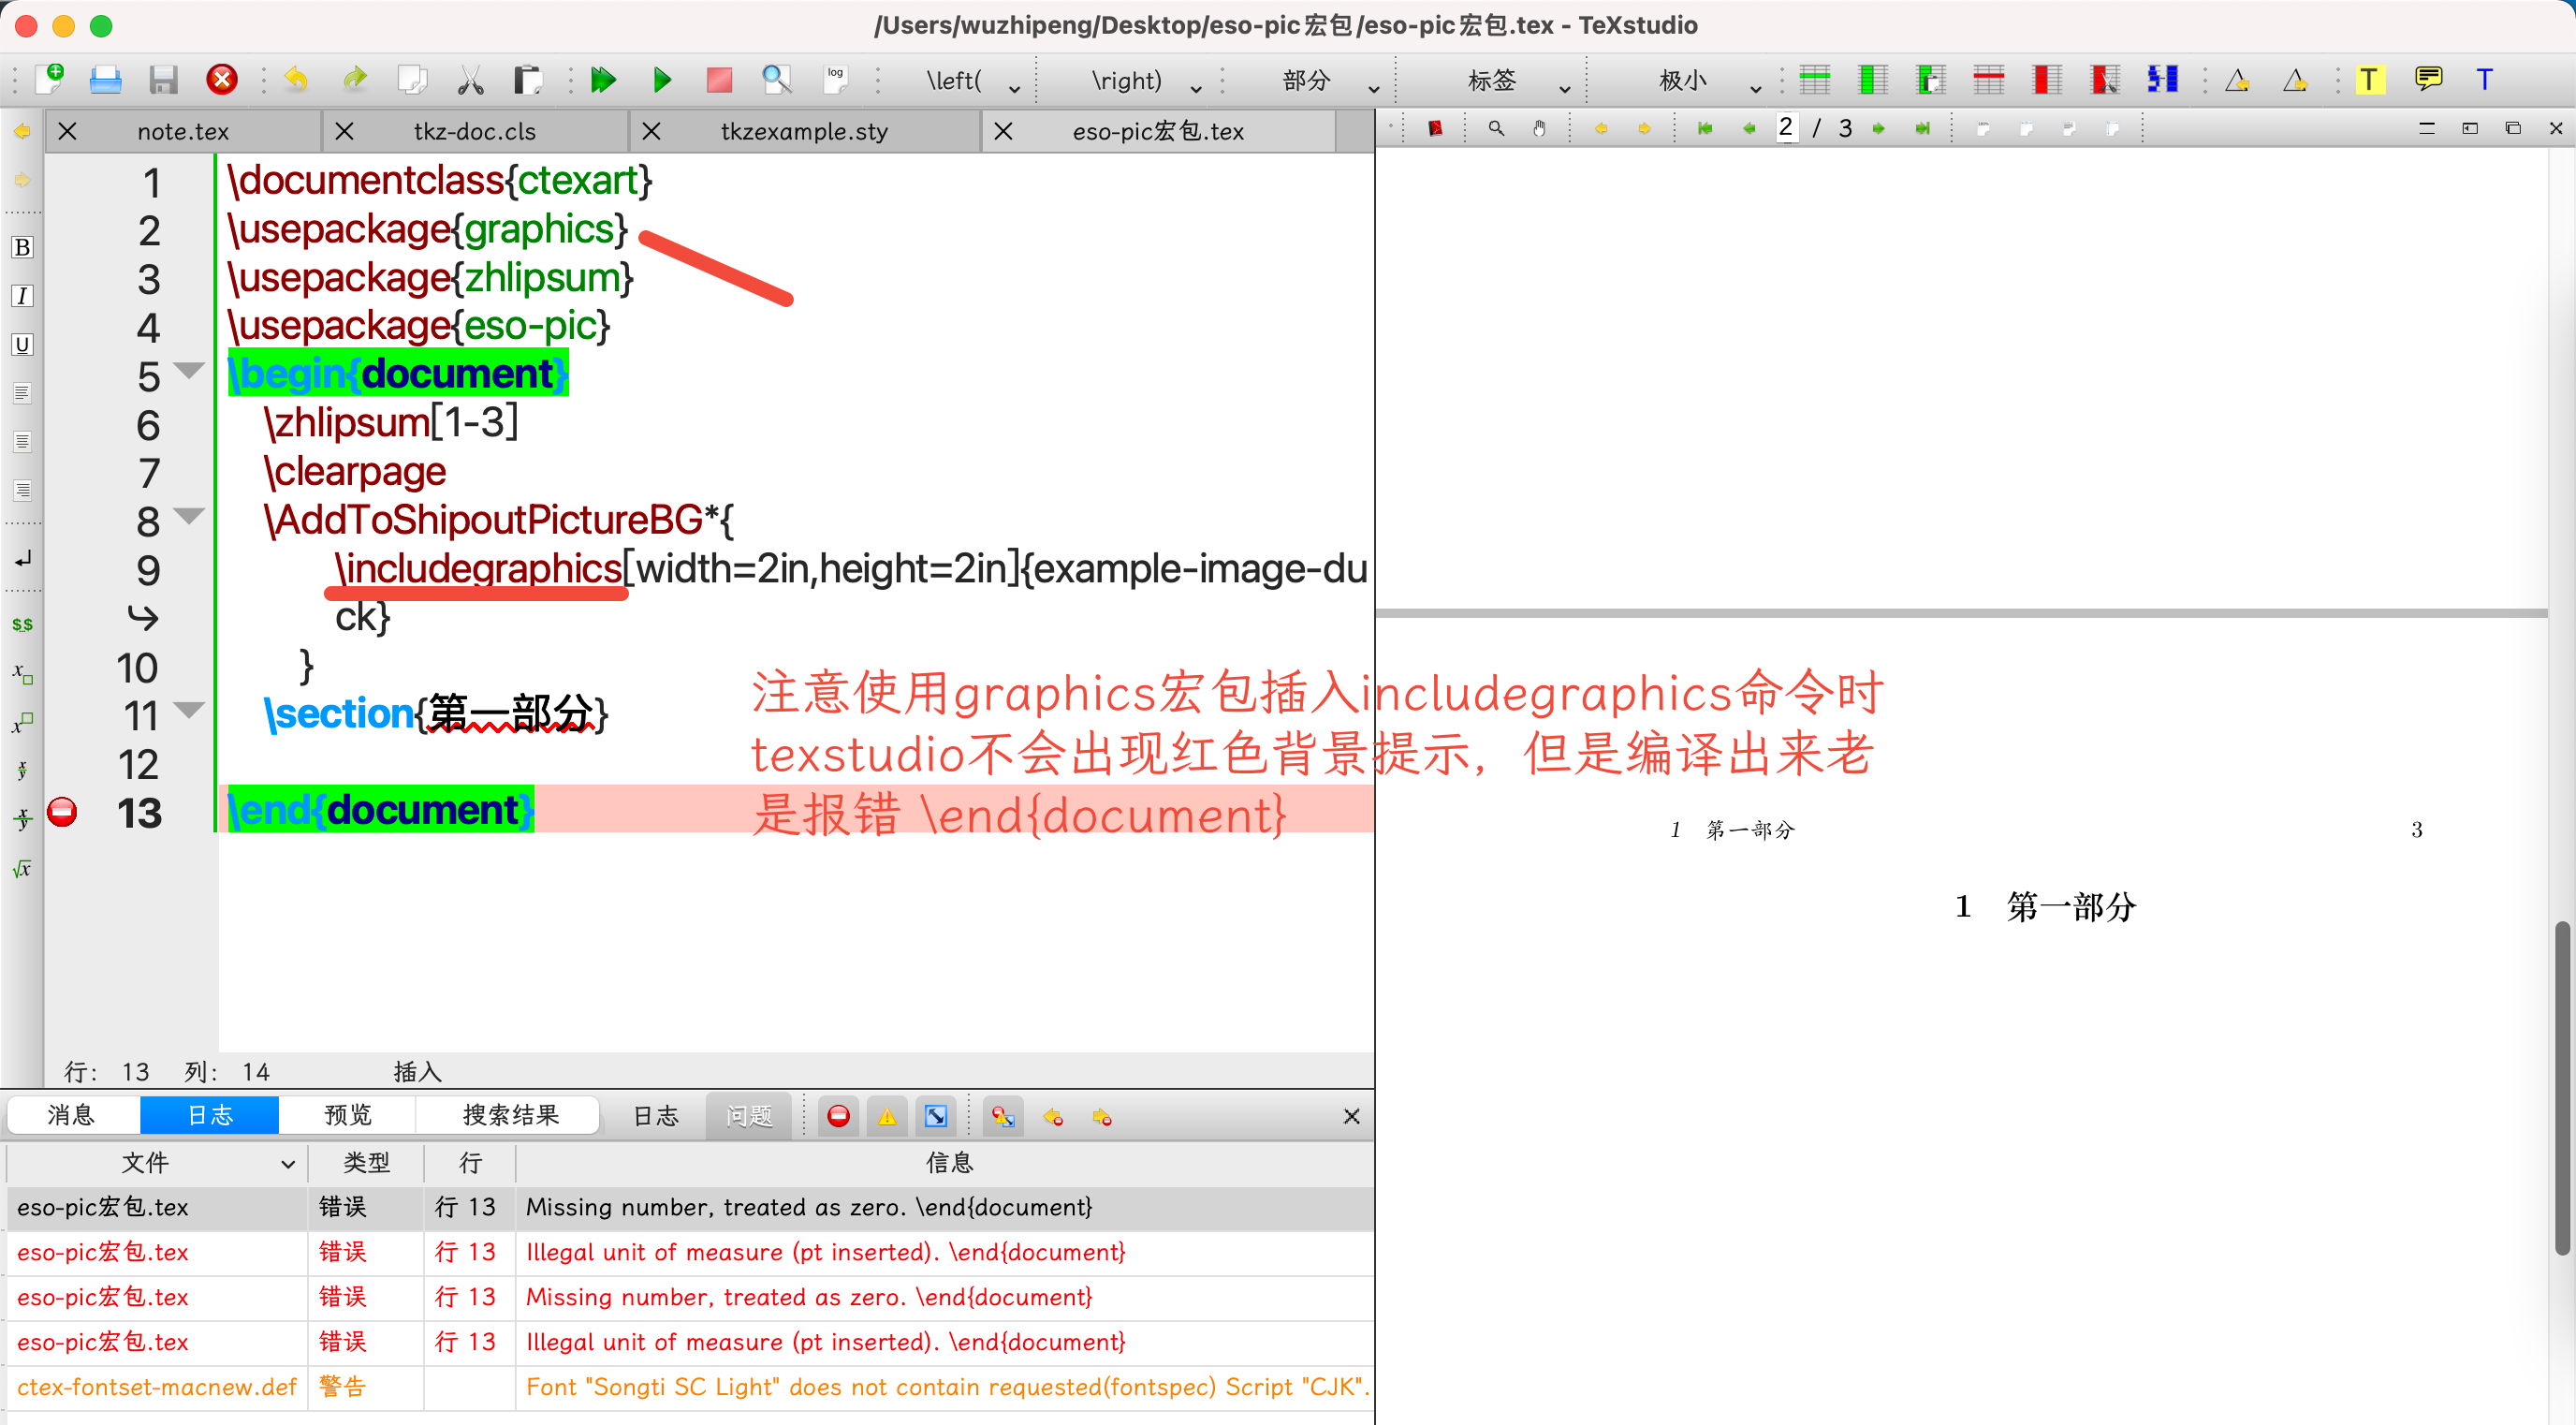2576x1425 pixels.
Task: Open the \left( delimiter dropdown
Action: [1014, 88]
